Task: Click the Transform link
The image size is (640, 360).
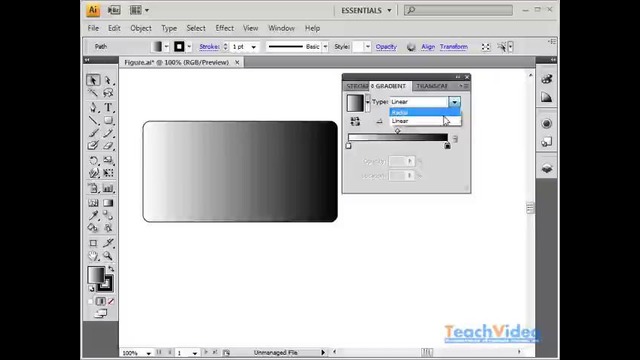Action: point(453,47)
